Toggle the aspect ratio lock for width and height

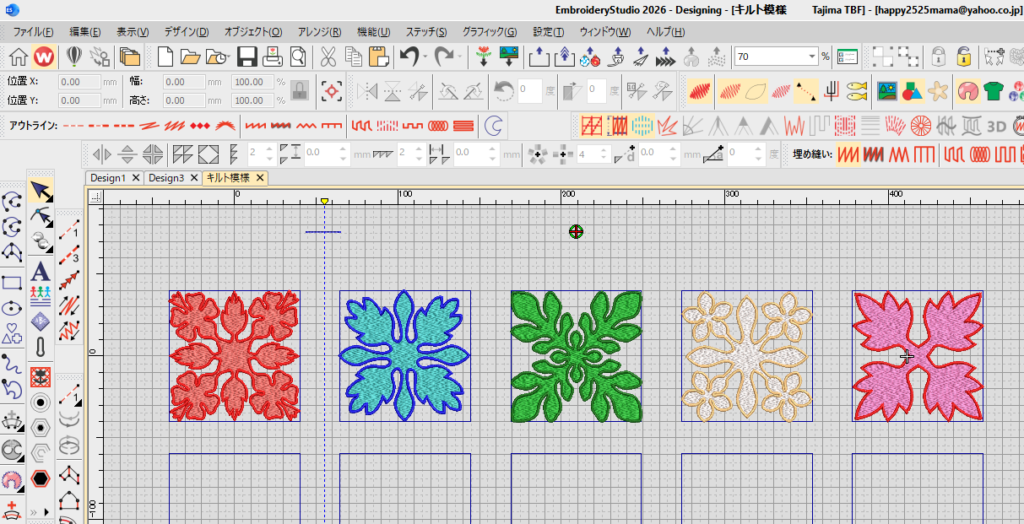click(299, 91)
